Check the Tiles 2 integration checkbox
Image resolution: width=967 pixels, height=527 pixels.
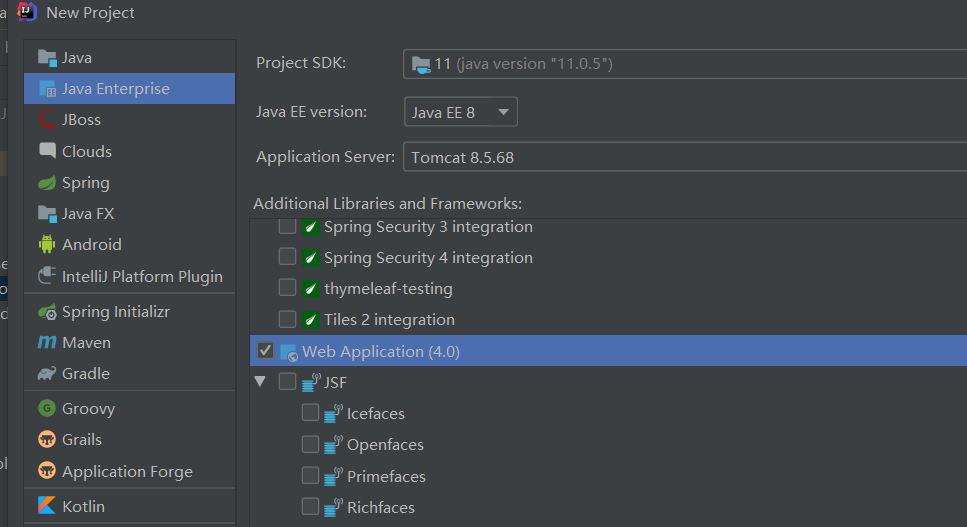tap(287, 319)
